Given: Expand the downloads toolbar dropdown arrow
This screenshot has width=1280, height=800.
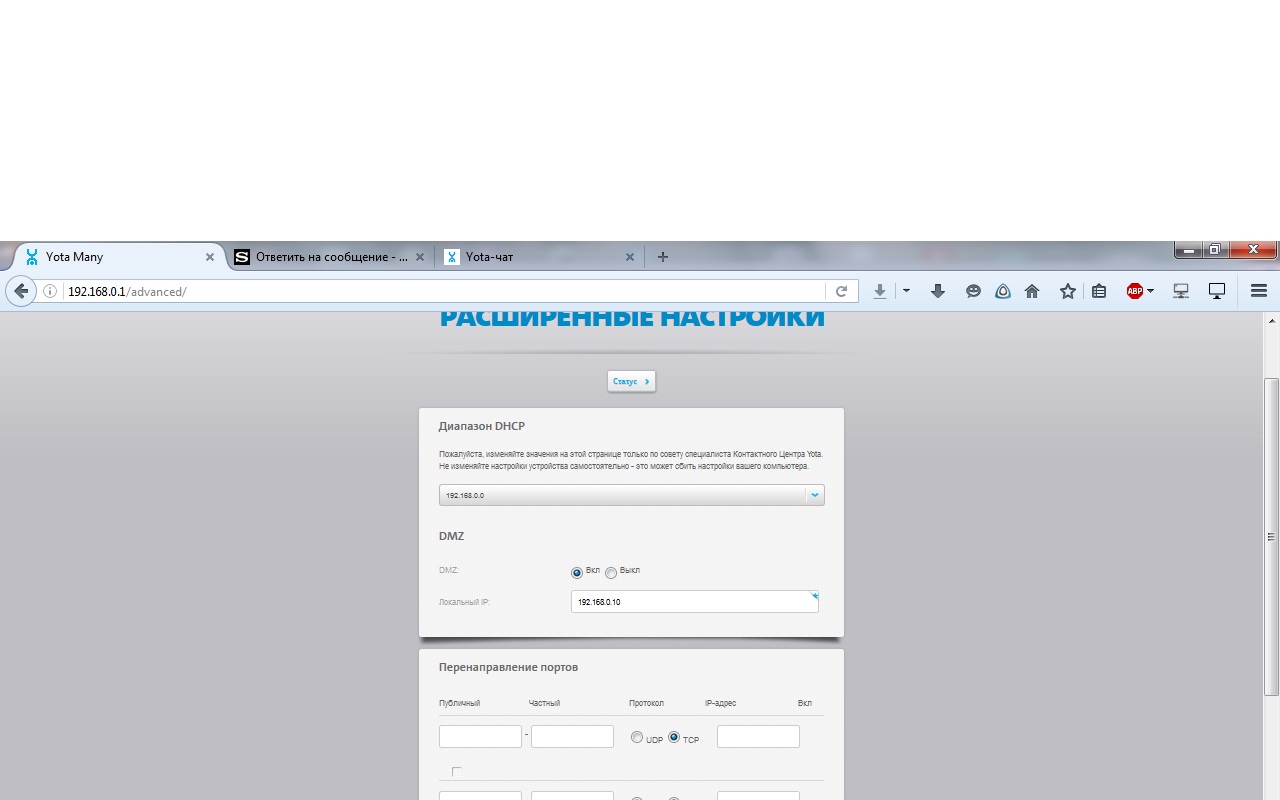Looking at the screenshot, I should point(906,291).
